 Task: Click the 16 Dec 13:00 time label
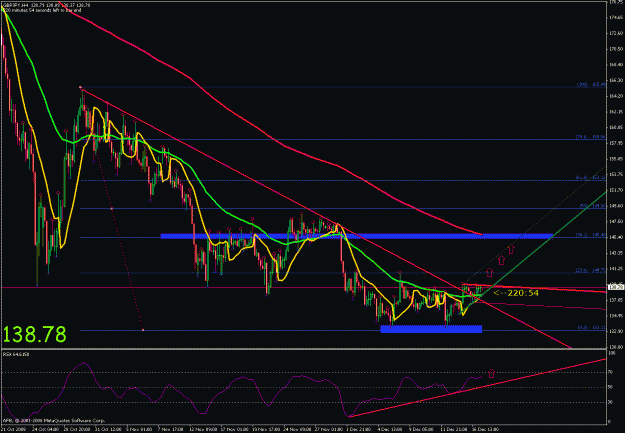(485, 429)
